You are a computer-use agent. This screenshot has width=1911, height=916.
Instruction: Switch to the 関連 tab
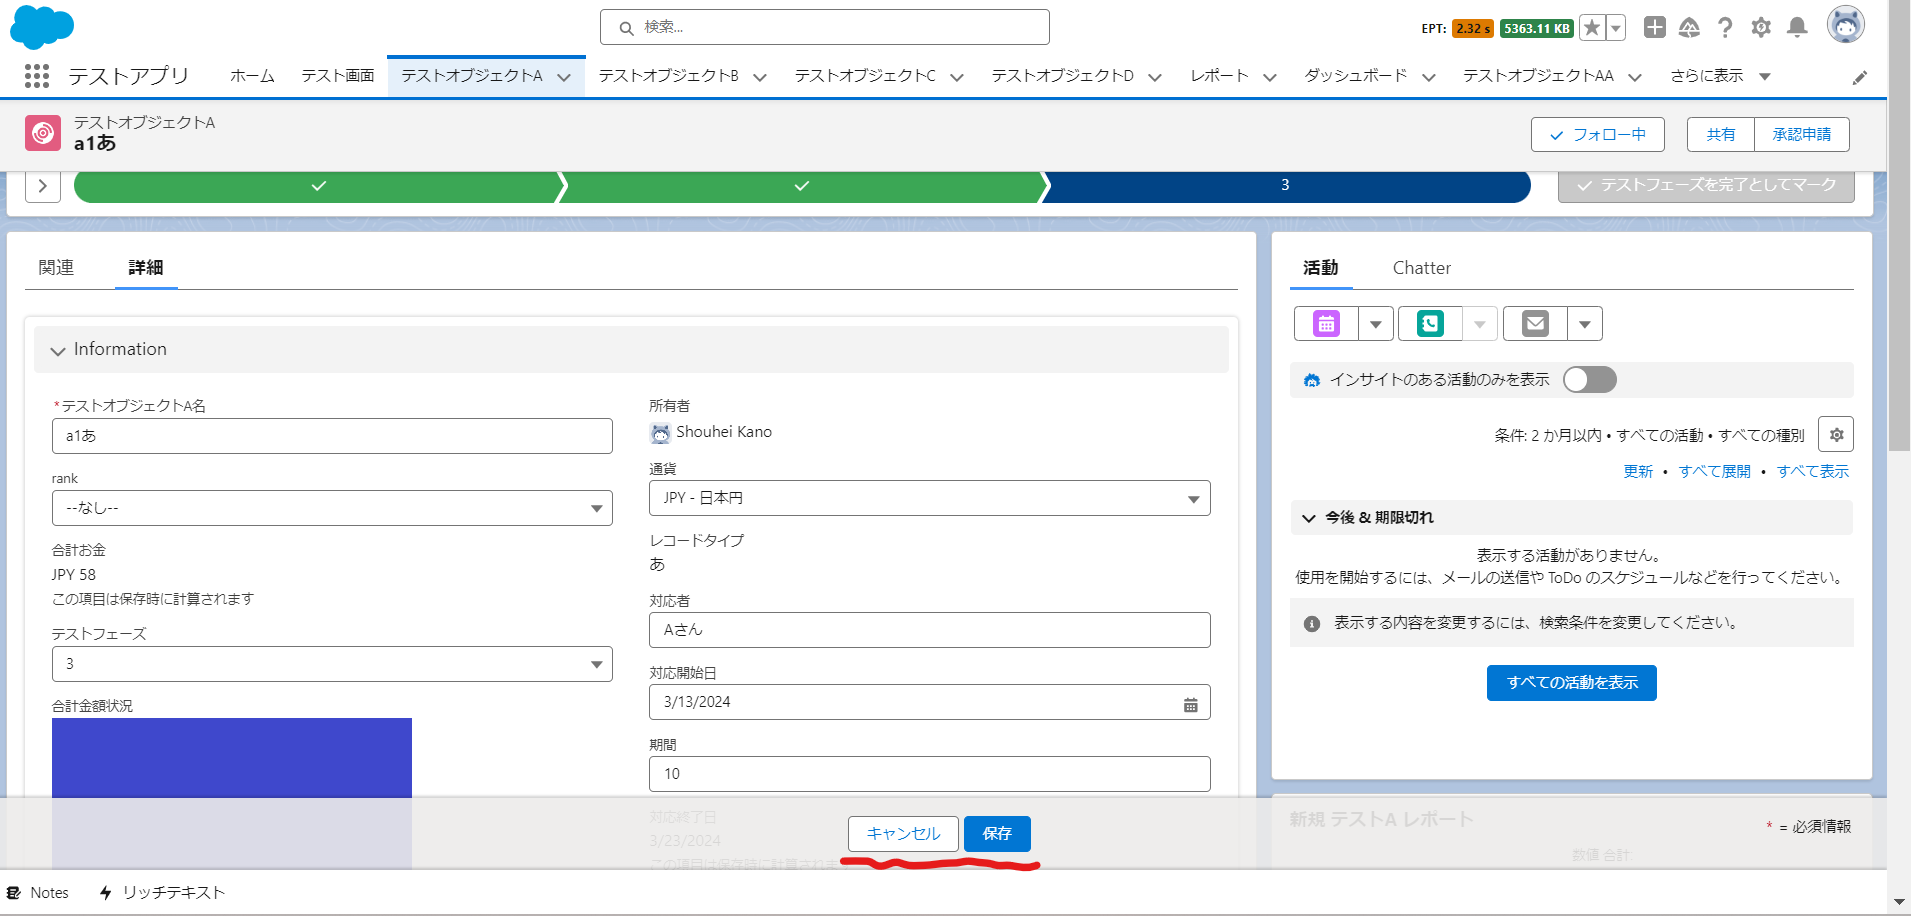coord(56,268)
